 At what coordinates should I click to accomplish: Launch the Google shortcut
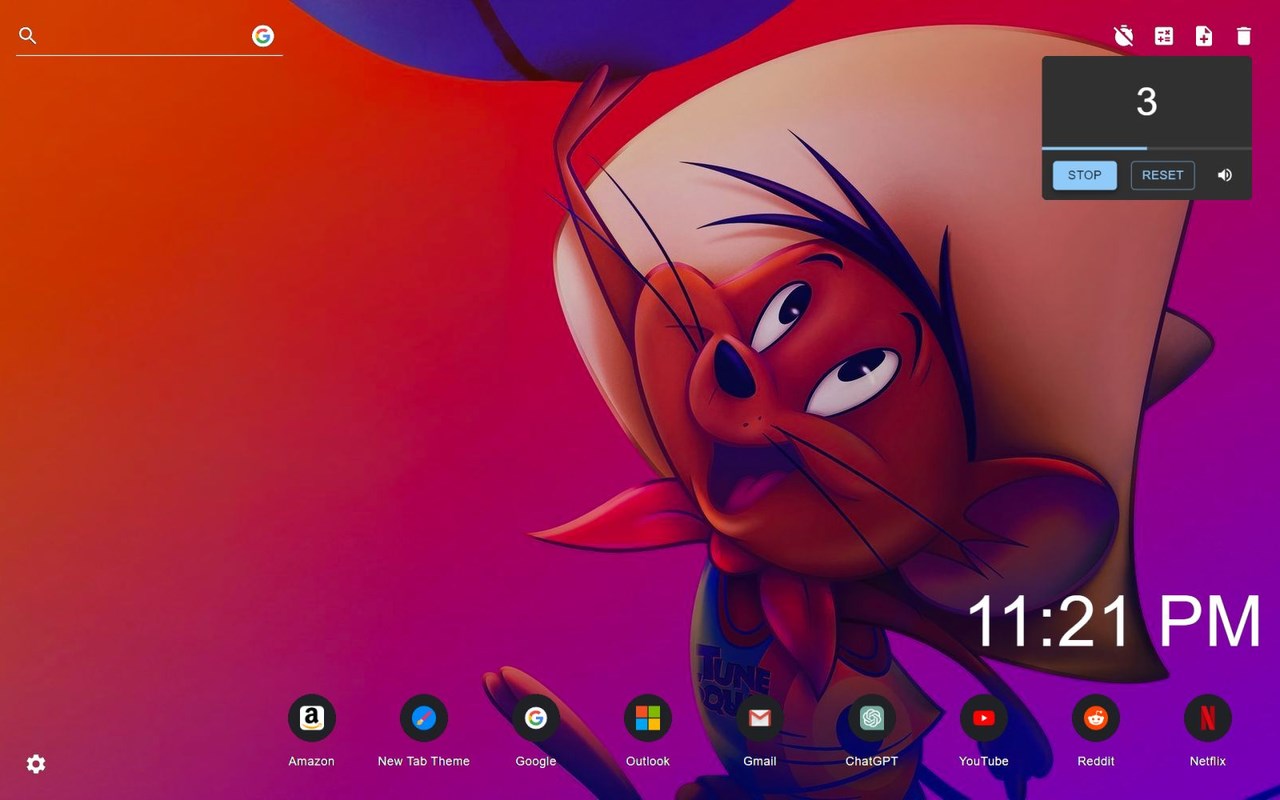coord(536,731)
